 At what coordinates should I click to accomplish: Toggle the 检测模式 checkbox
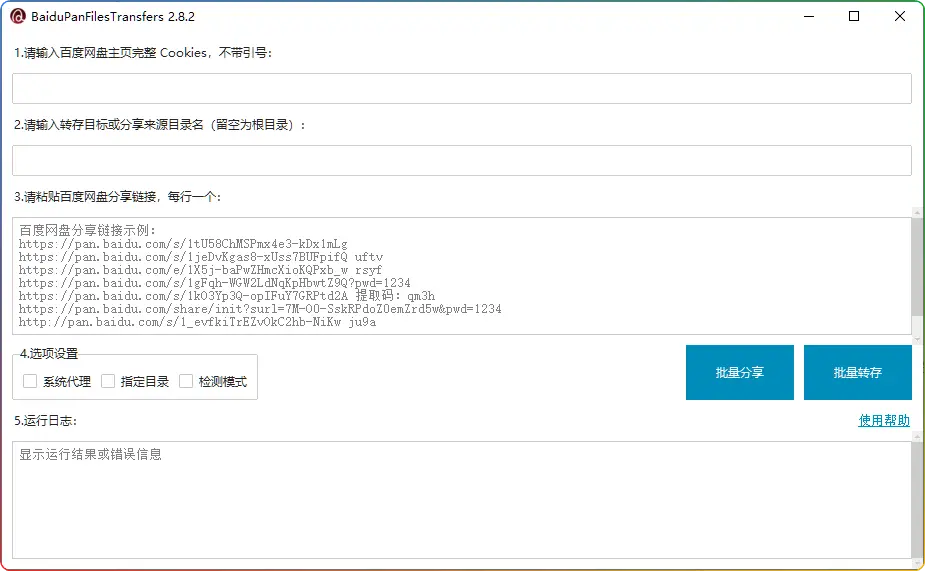click(186, 381)
